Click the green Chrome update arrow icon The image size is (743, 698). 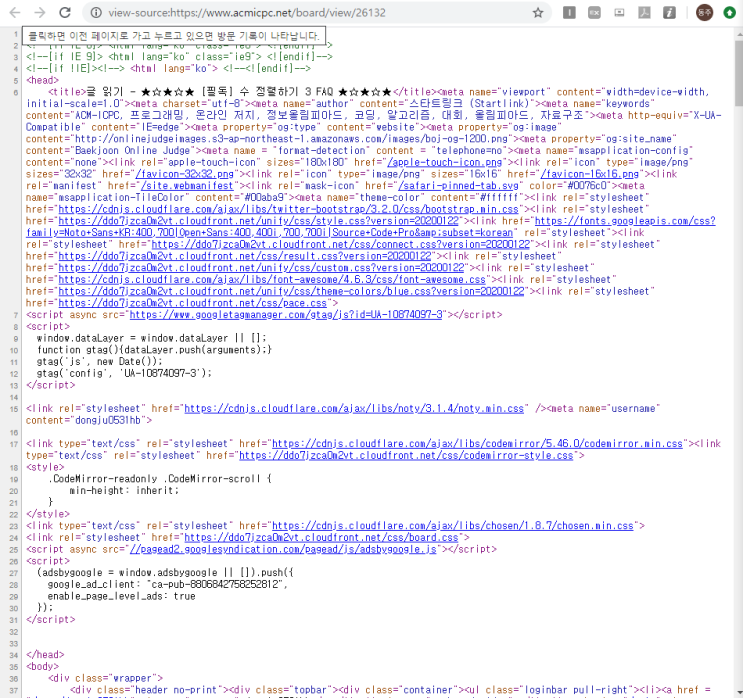(x=730, y=13)
